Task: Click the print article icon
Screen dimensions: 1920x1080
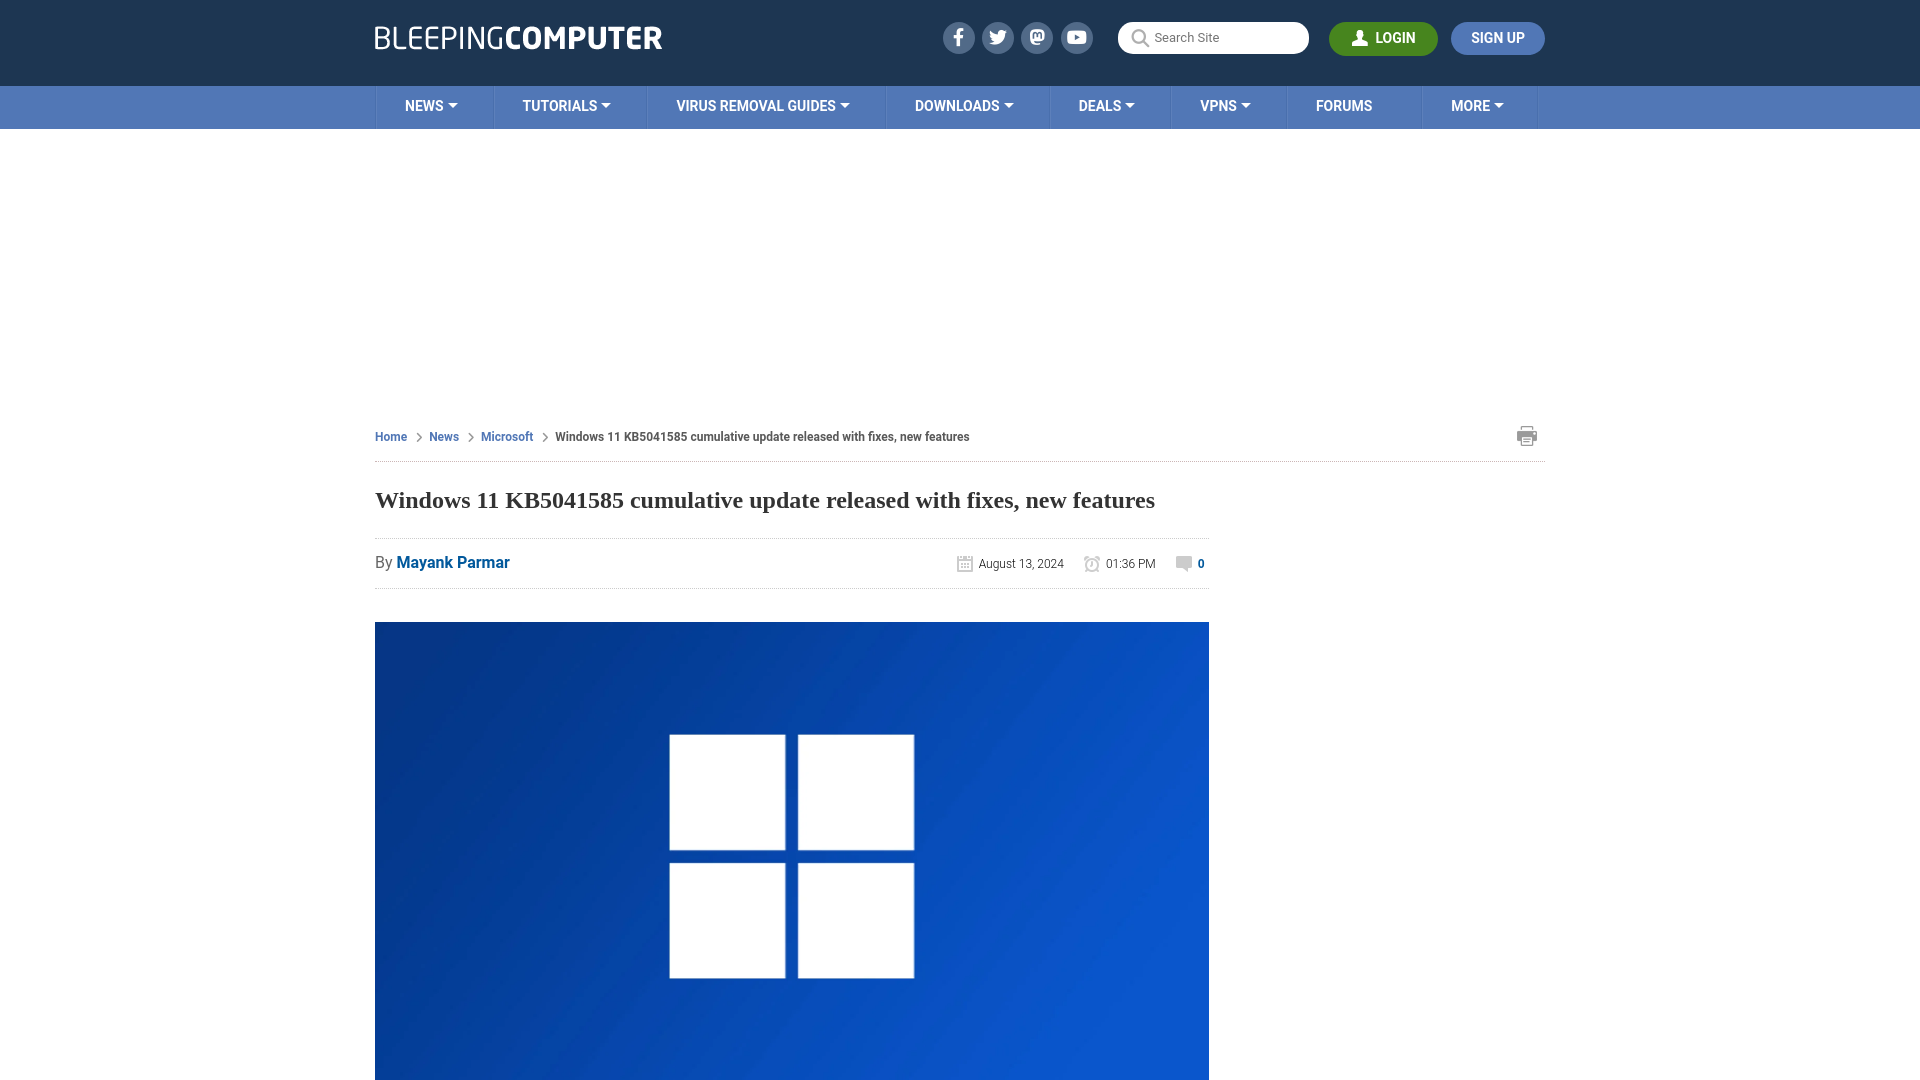Action: coord(1527,435)
